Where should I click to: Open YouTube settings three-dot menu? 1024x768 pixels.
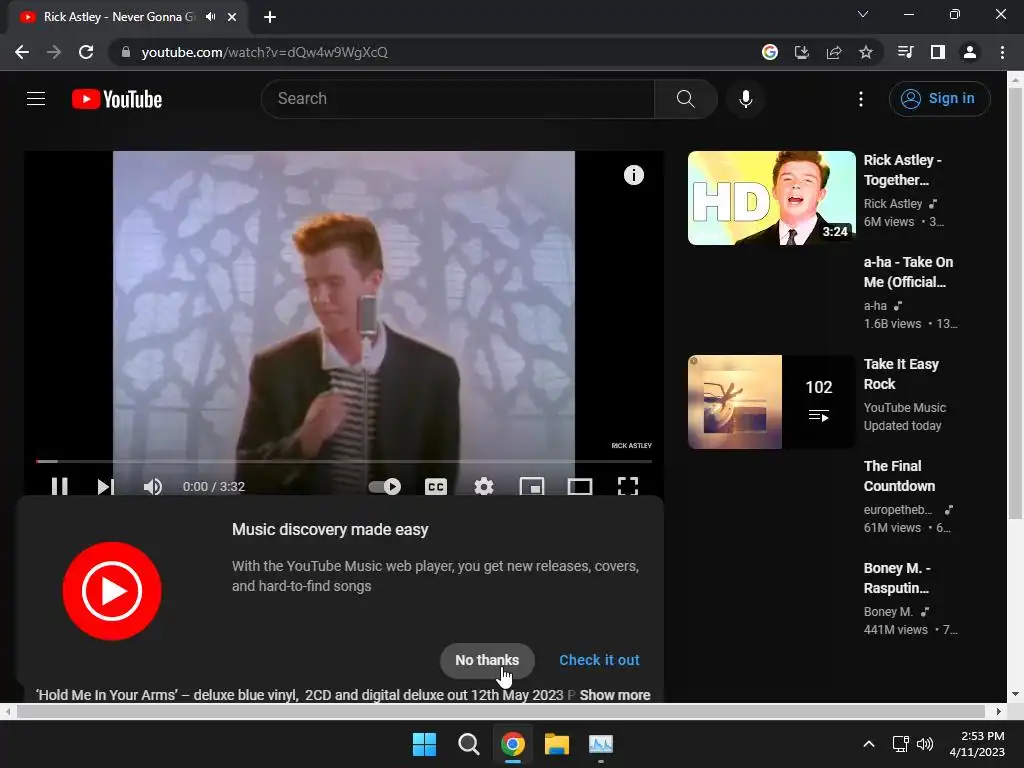pyautogui.click(x=861, y=99)
